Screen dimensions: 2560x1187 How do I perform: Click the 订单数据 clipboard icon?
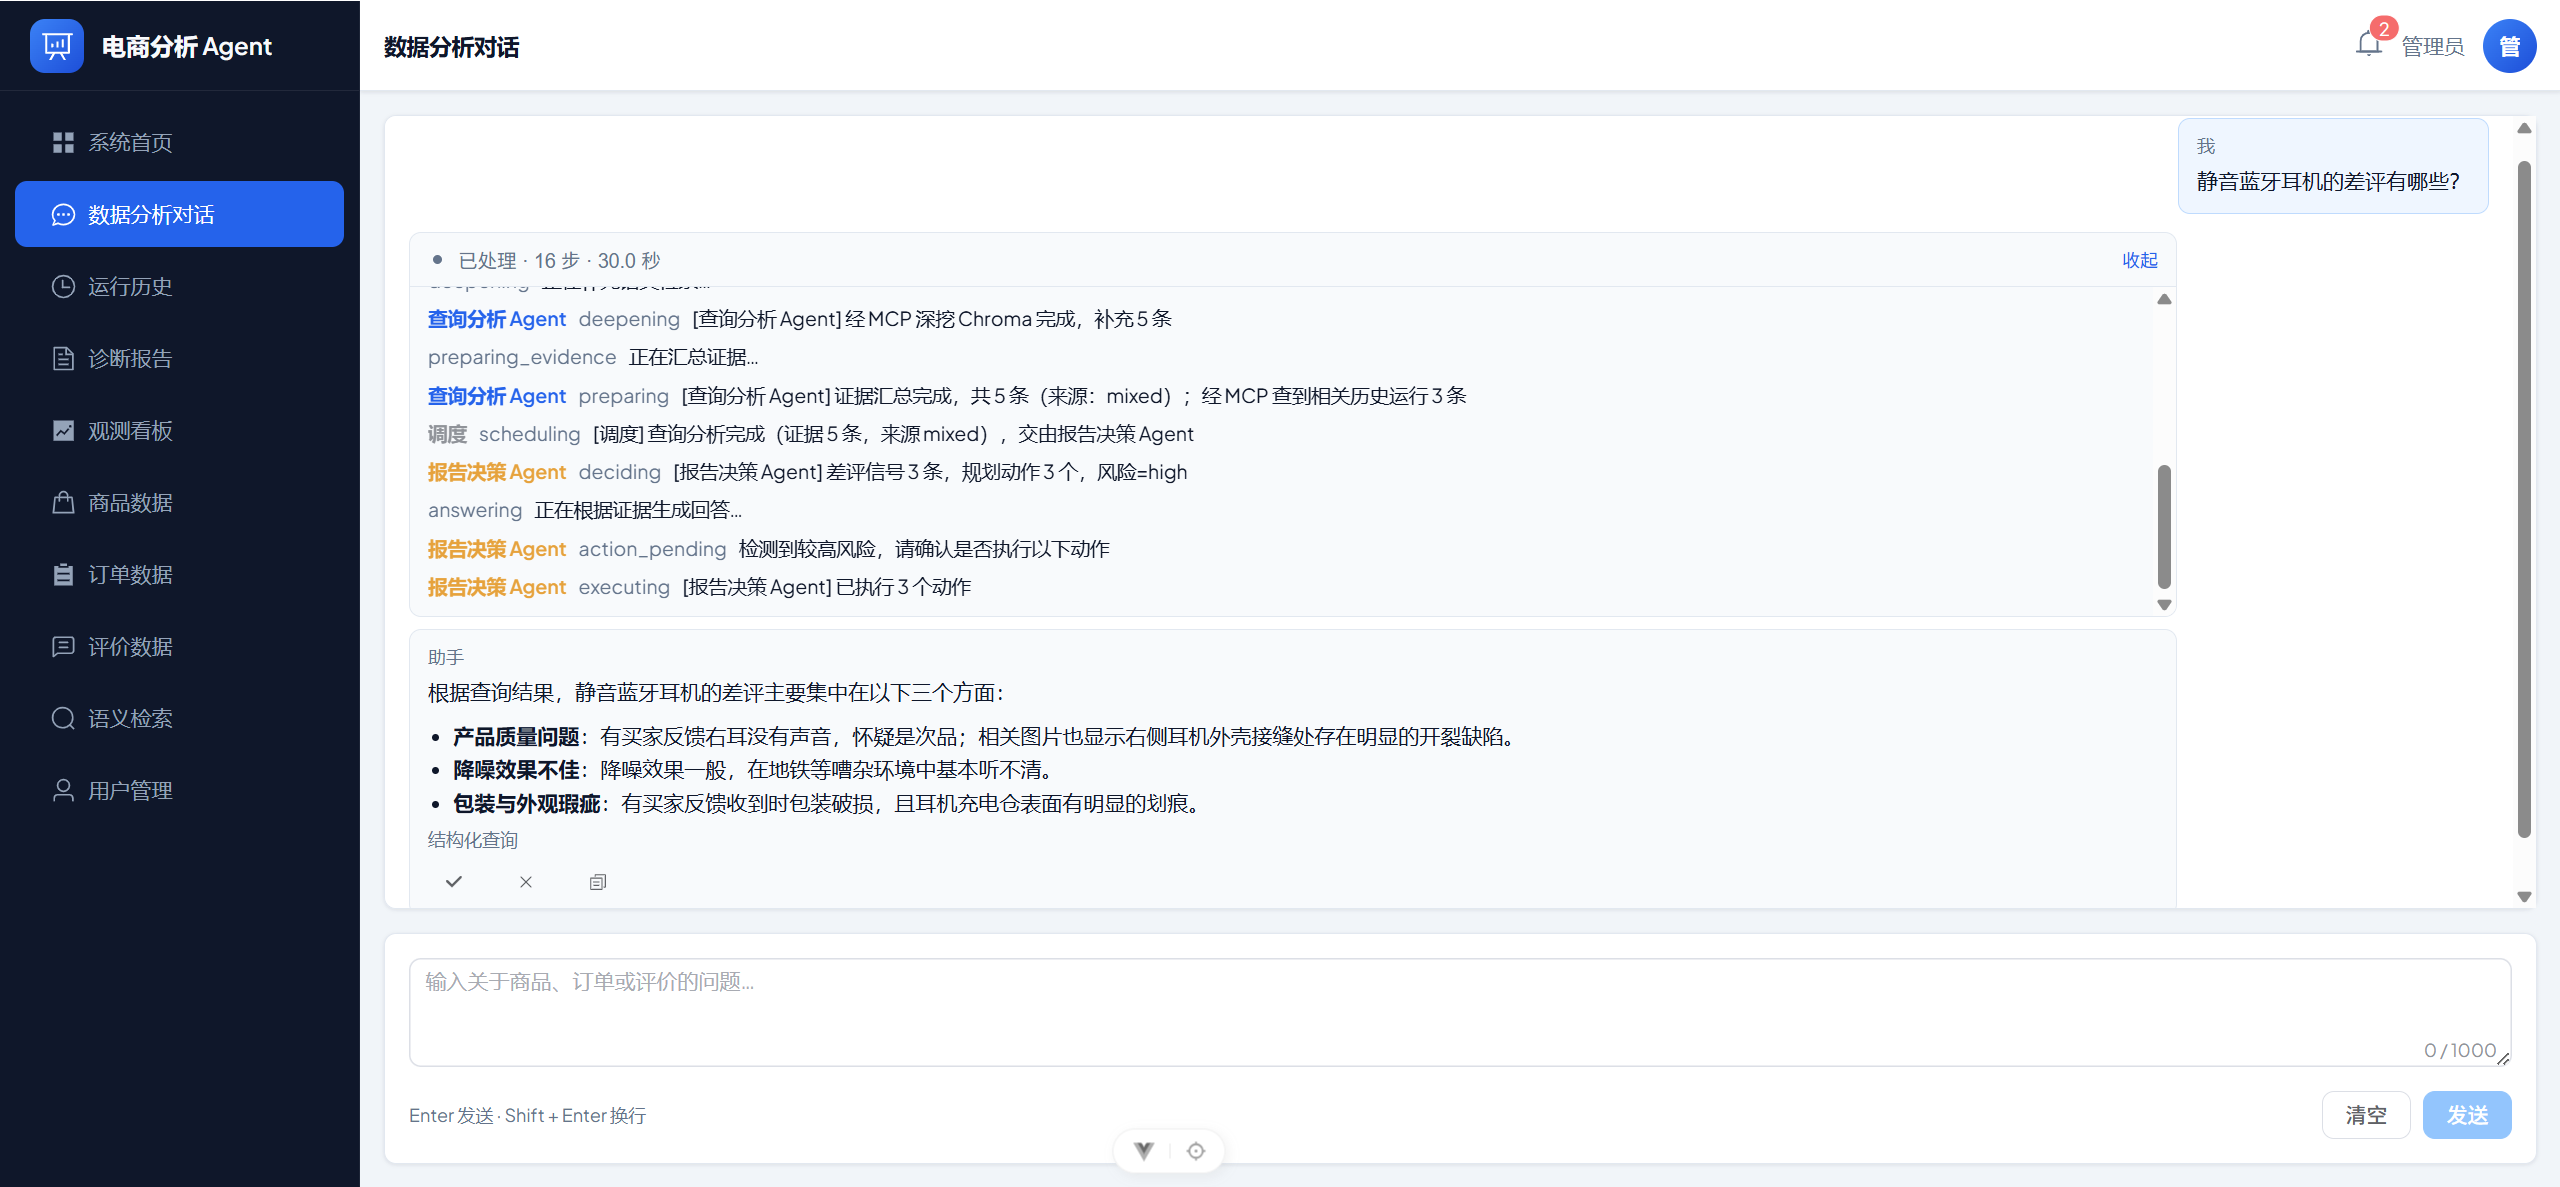[63, 575]
